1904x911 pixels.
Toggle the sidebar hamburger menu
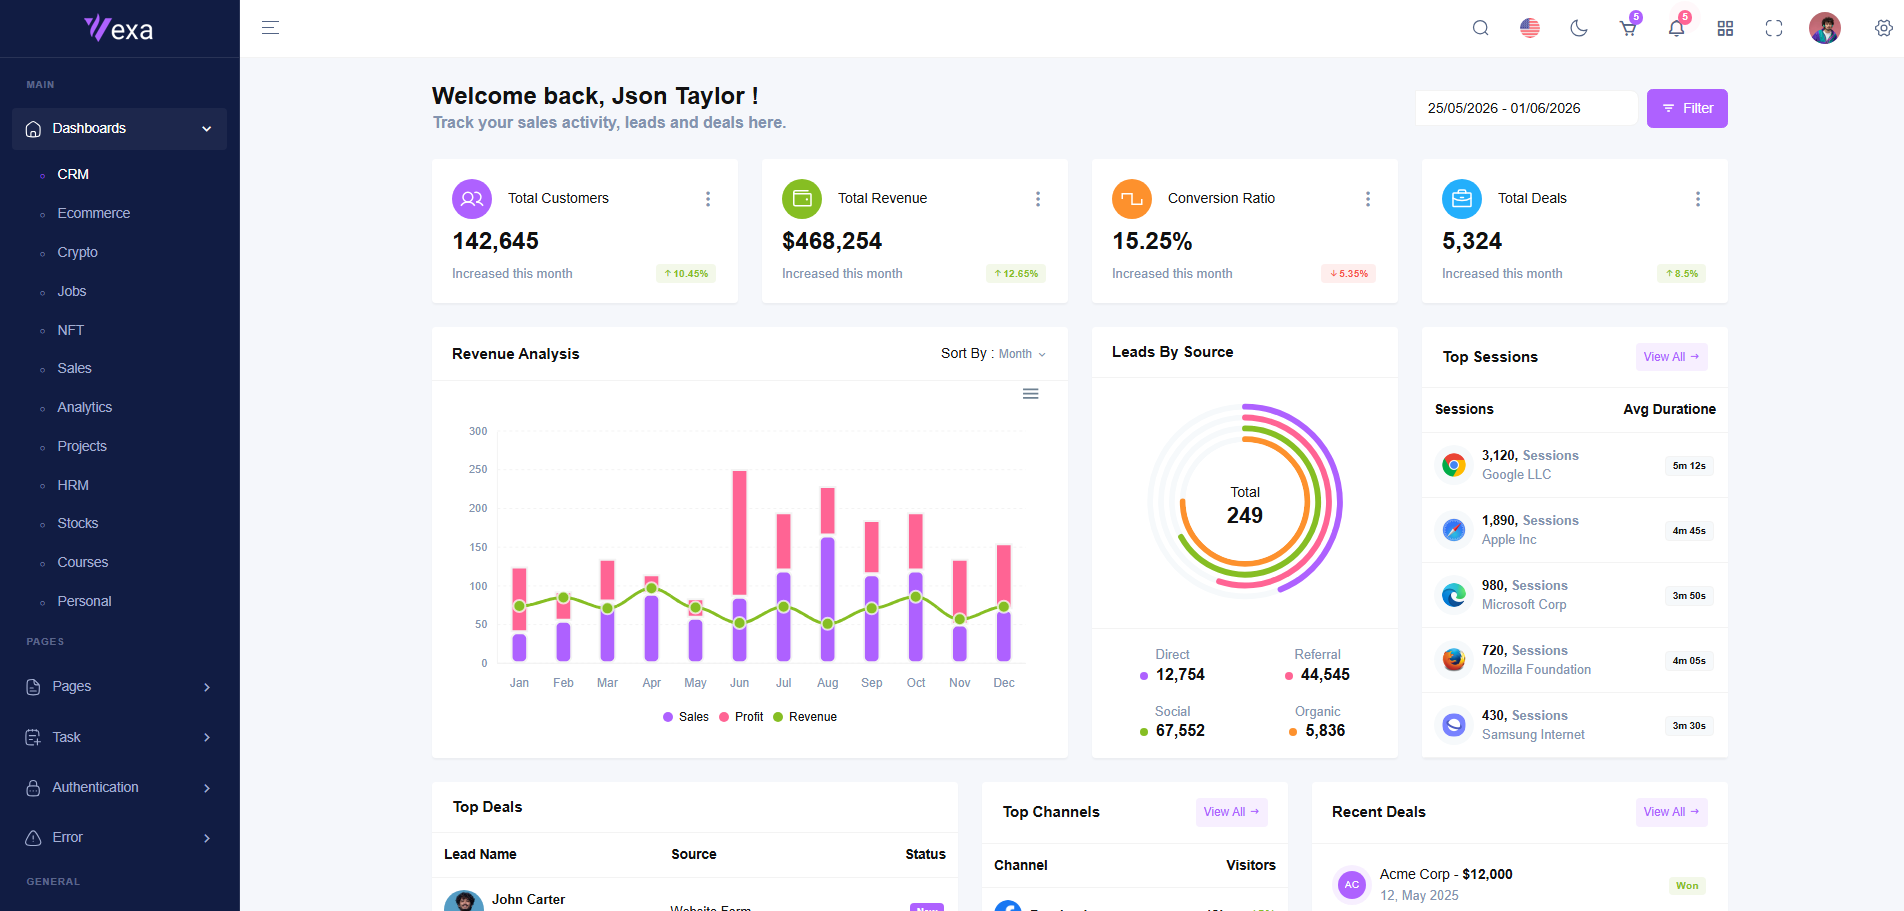pyautogui.click(x=270, y=28)
